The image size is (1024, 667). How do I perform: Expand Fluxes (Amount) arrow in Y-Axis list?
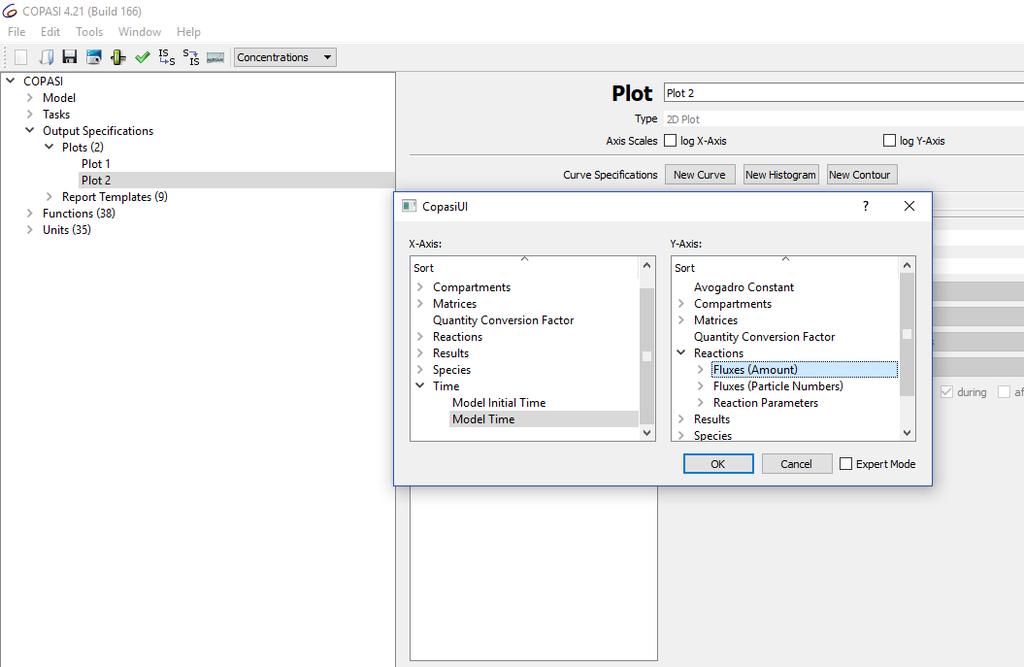coord(700,370)
